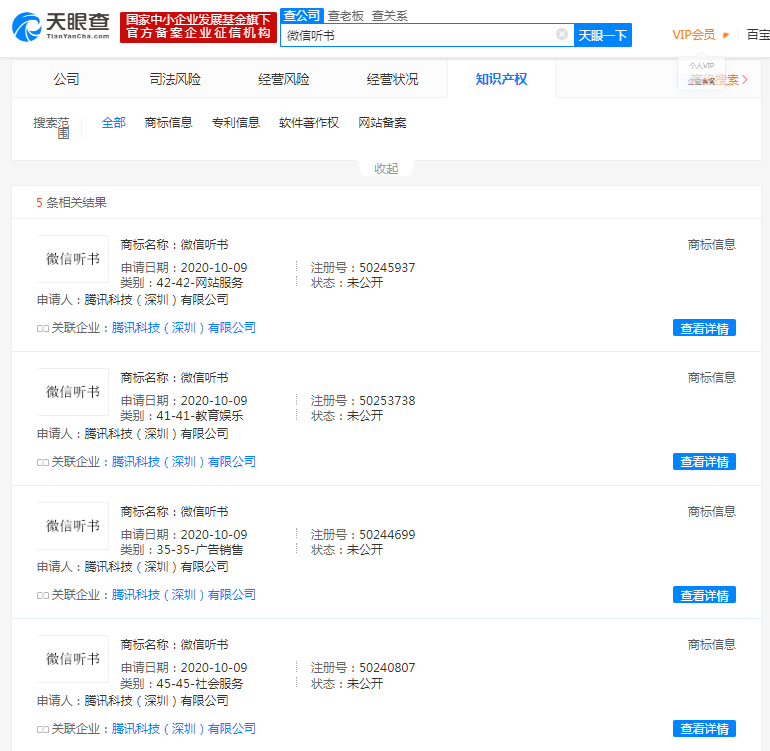The image size is (770, 751).
Task: Click the orange arrow next to VIP会员
Action: coord(726,35)
